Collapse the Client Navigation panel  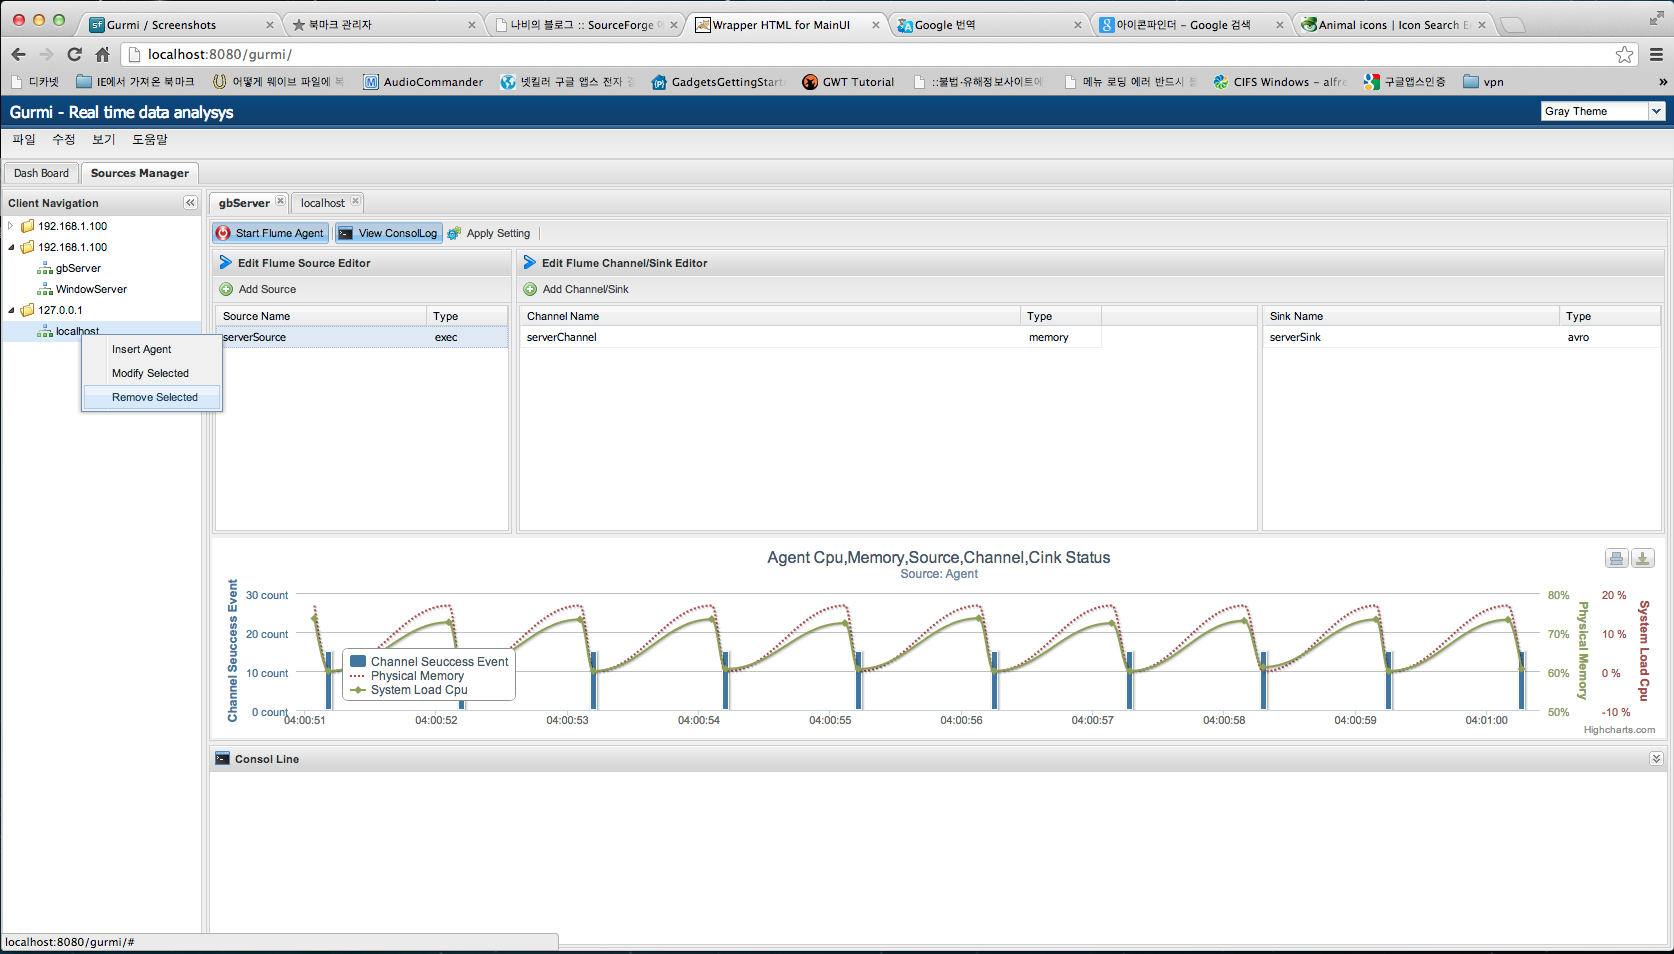[x=190, y=202]
